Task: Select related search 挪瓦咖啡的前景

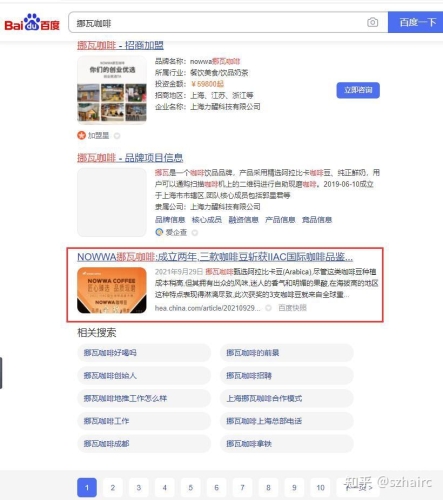Action: (287, 353)
